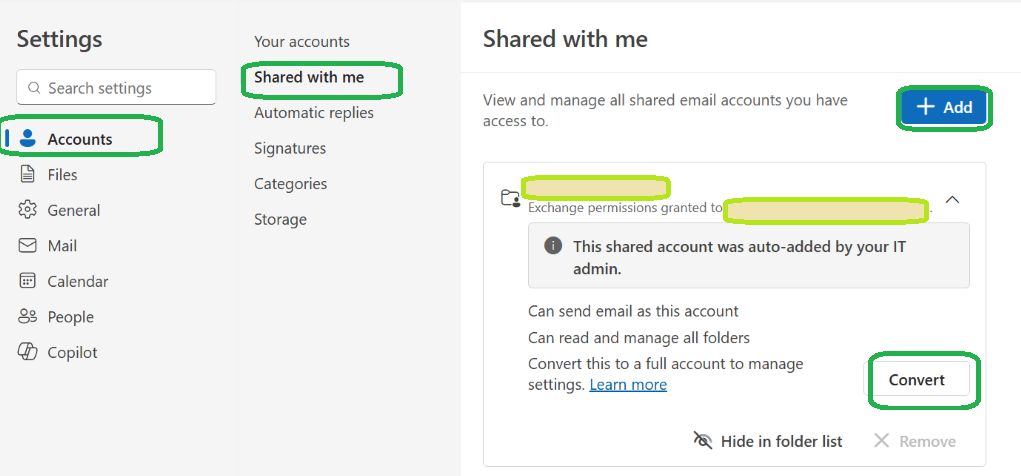Click the 'Shared with me' page heading

[565, 39]
